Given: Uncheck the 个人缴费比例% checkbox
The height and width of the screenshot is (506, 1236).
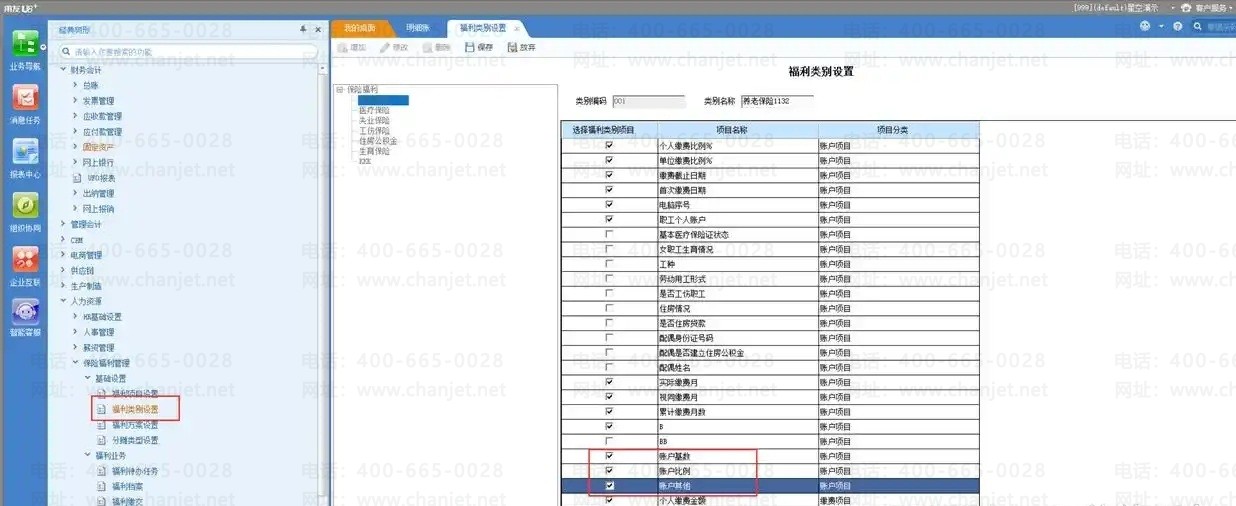Looking at the screenshot, I should pos(609,145).
